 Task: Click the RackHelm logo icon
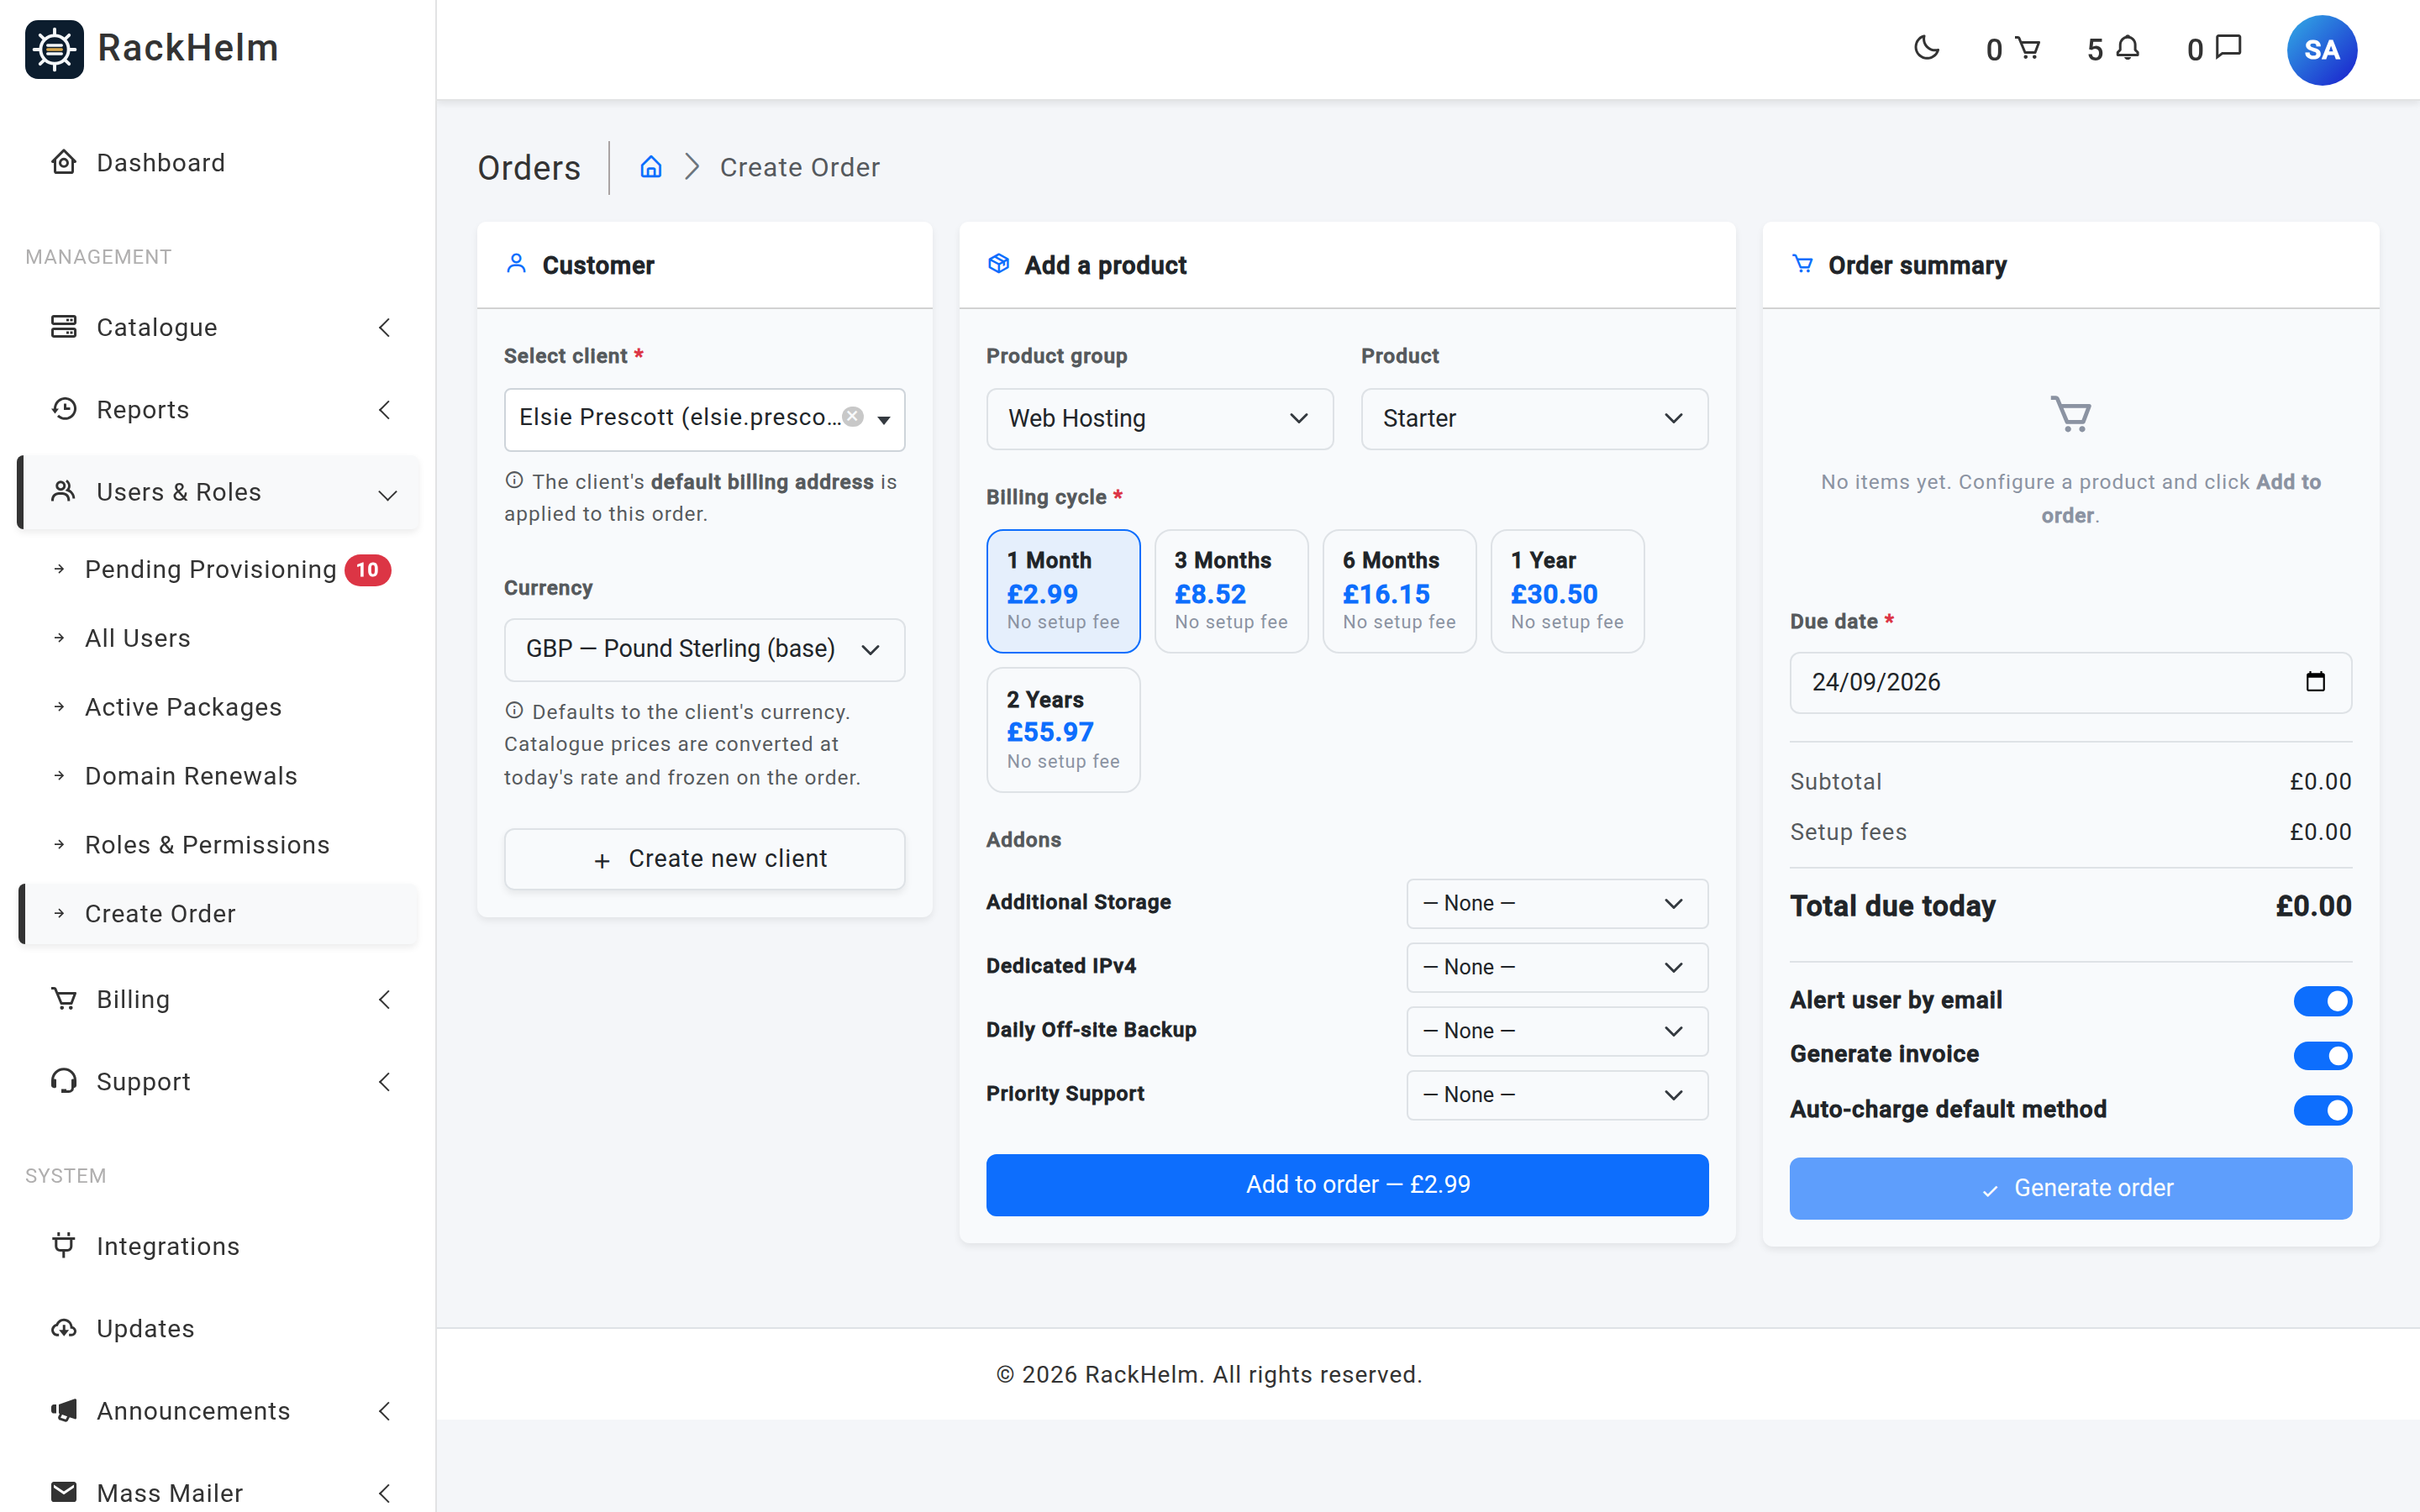pyautogui.click(x=54, y=49)
